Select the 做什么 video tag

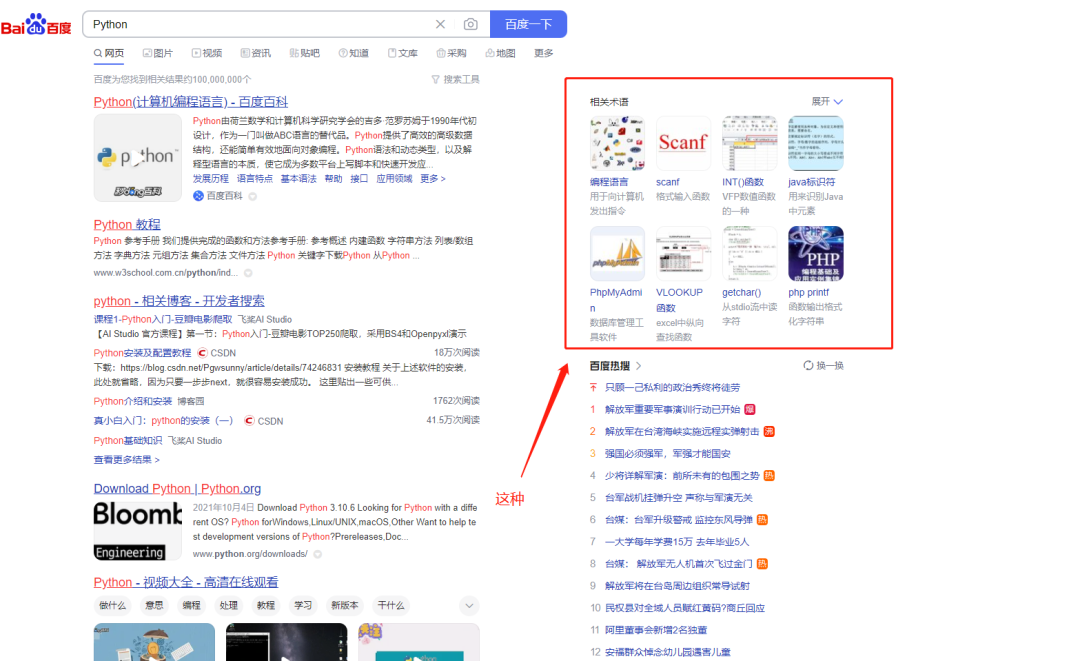click(112, 605)
